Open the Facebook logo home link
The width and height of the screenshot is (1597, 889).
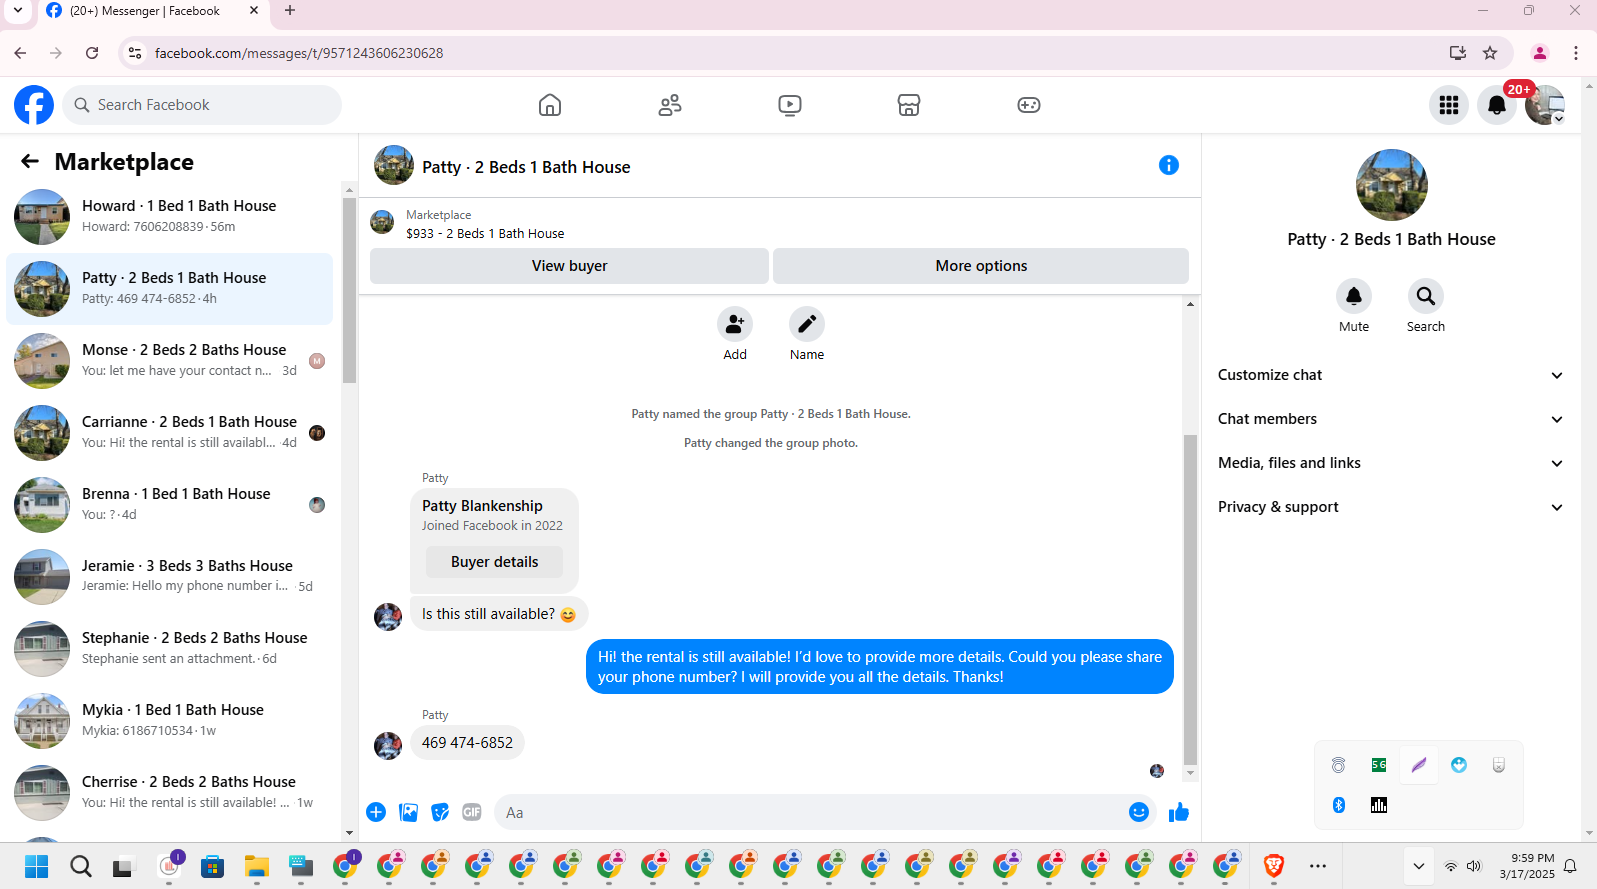[34, 105]
